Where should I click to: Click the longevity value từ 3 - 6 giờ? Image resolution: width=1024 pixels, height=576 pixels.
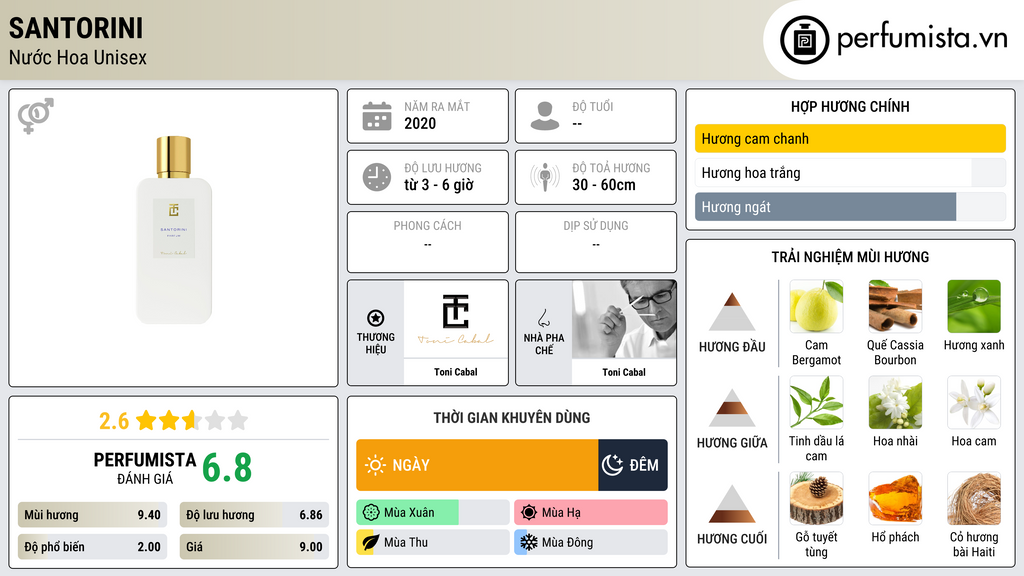coord(438,185)
